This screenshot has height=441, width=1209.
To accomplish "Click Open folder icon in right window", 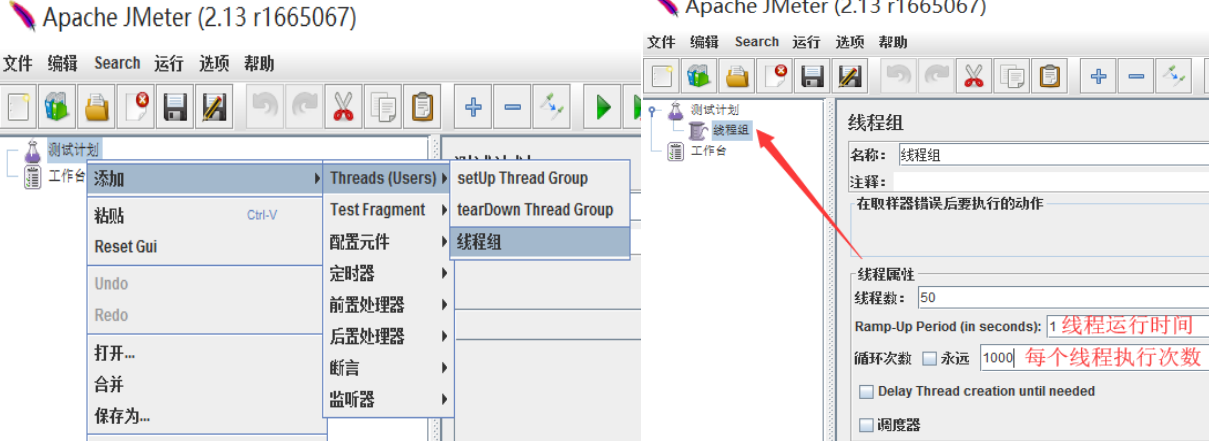I will [x=737, y=76].
